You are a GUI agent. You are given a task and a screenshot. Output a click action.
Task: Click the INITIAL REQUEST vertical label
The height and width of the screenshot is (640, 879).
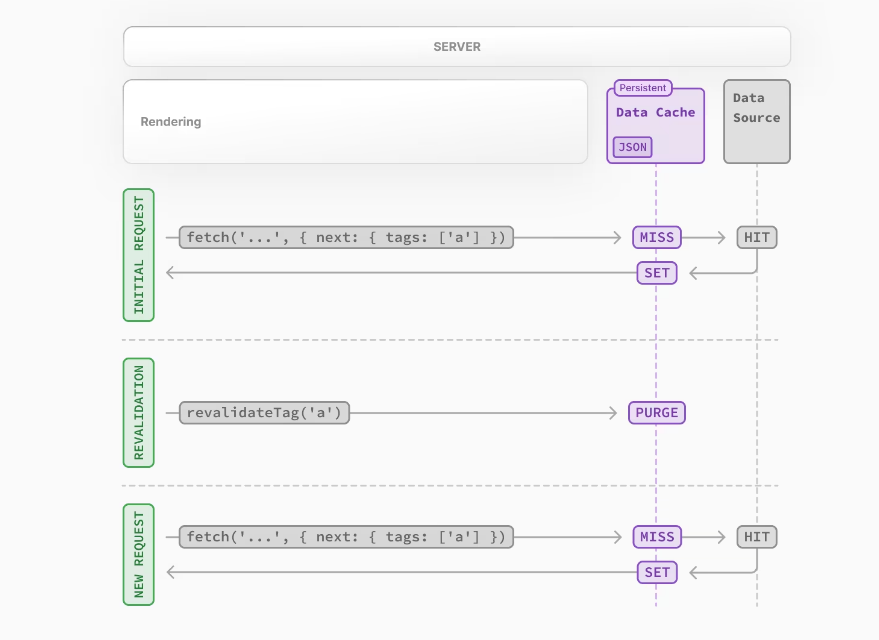[x=138, y=255]
